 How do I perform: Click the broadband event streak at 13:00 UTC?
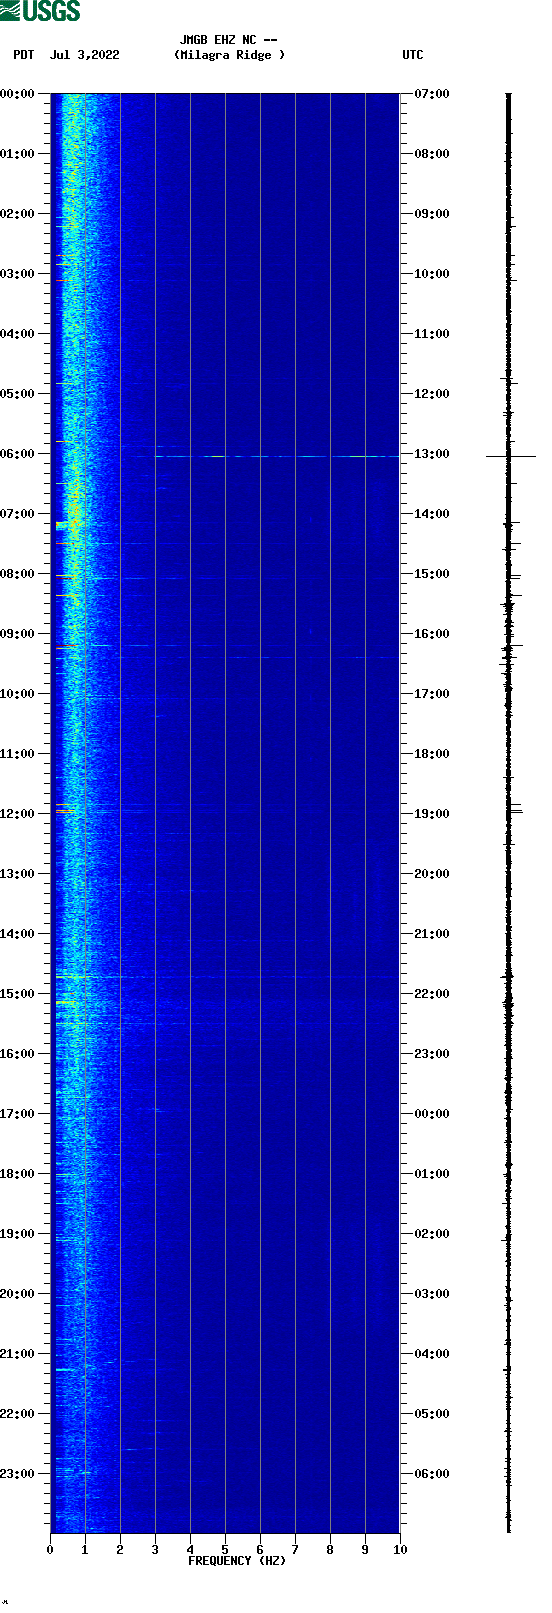point(277,456)
